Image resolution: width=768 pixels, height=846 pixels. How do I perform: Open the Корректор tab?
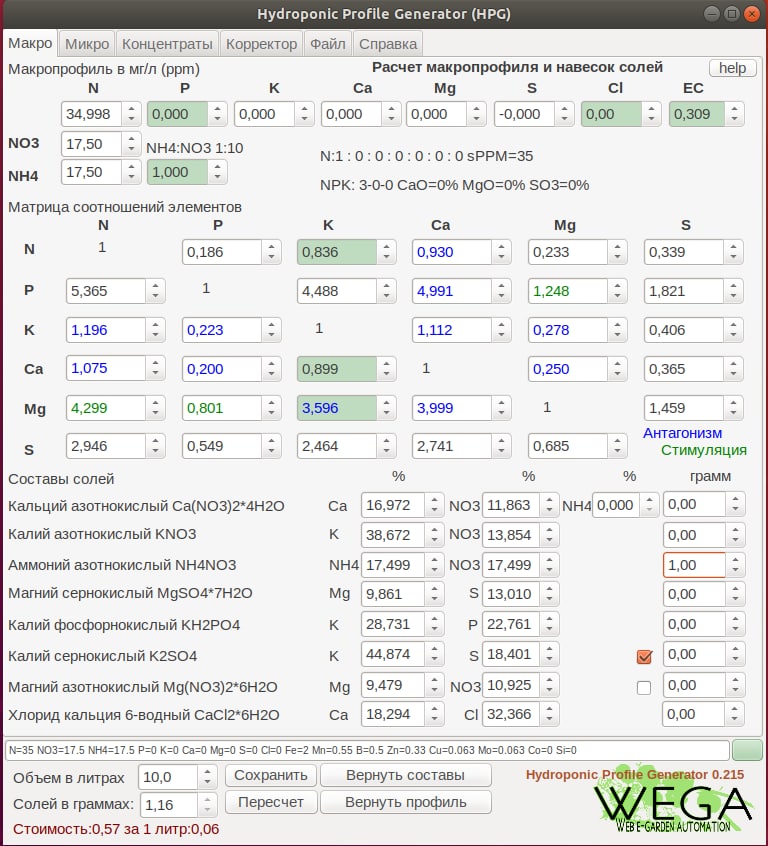[x=261, y=44]
